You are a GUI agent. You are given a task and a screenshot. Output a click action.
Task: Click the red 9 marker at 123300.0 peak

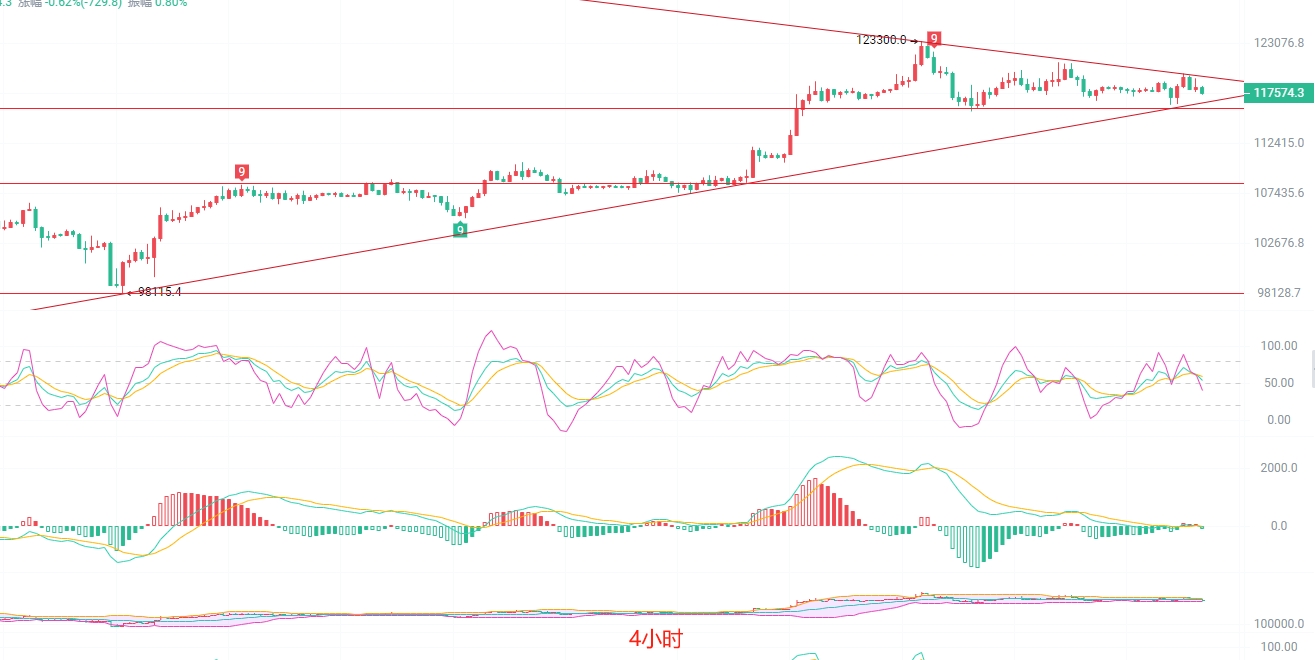[x=933, y=39]
